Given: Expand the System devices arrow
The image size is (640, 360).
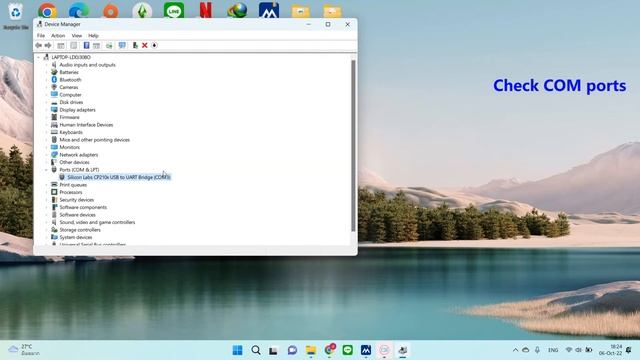Looking at the screenshot, I should coord(47,237).
